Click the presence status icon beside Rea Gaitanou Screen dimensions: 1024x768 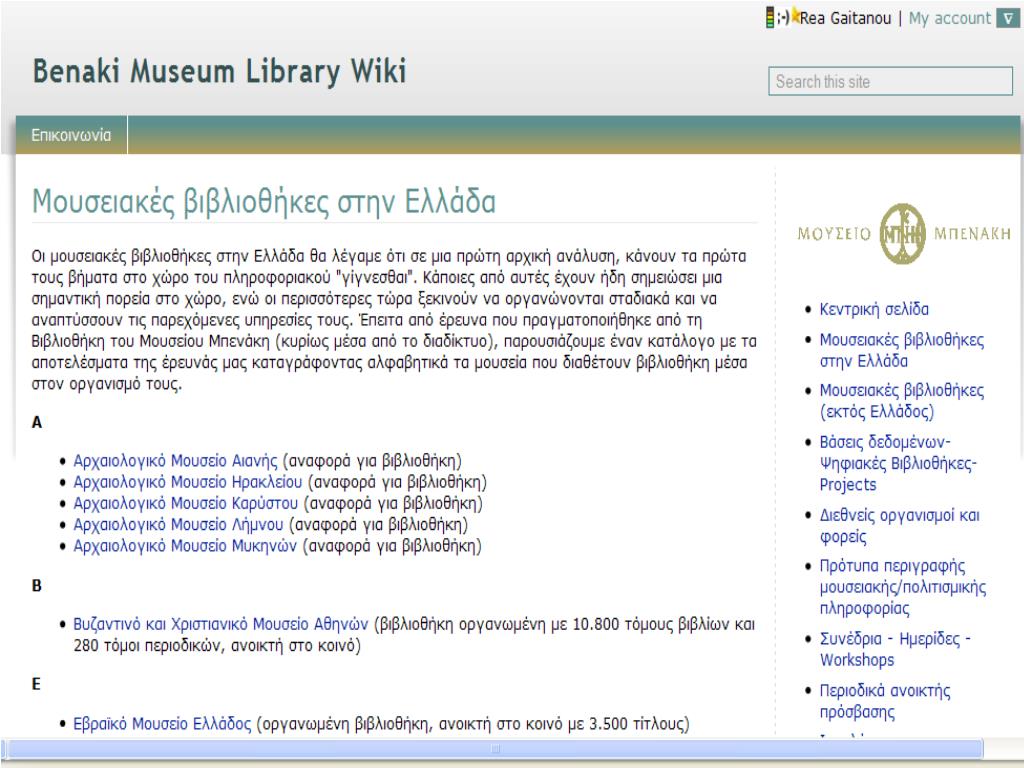pos(770,18)
